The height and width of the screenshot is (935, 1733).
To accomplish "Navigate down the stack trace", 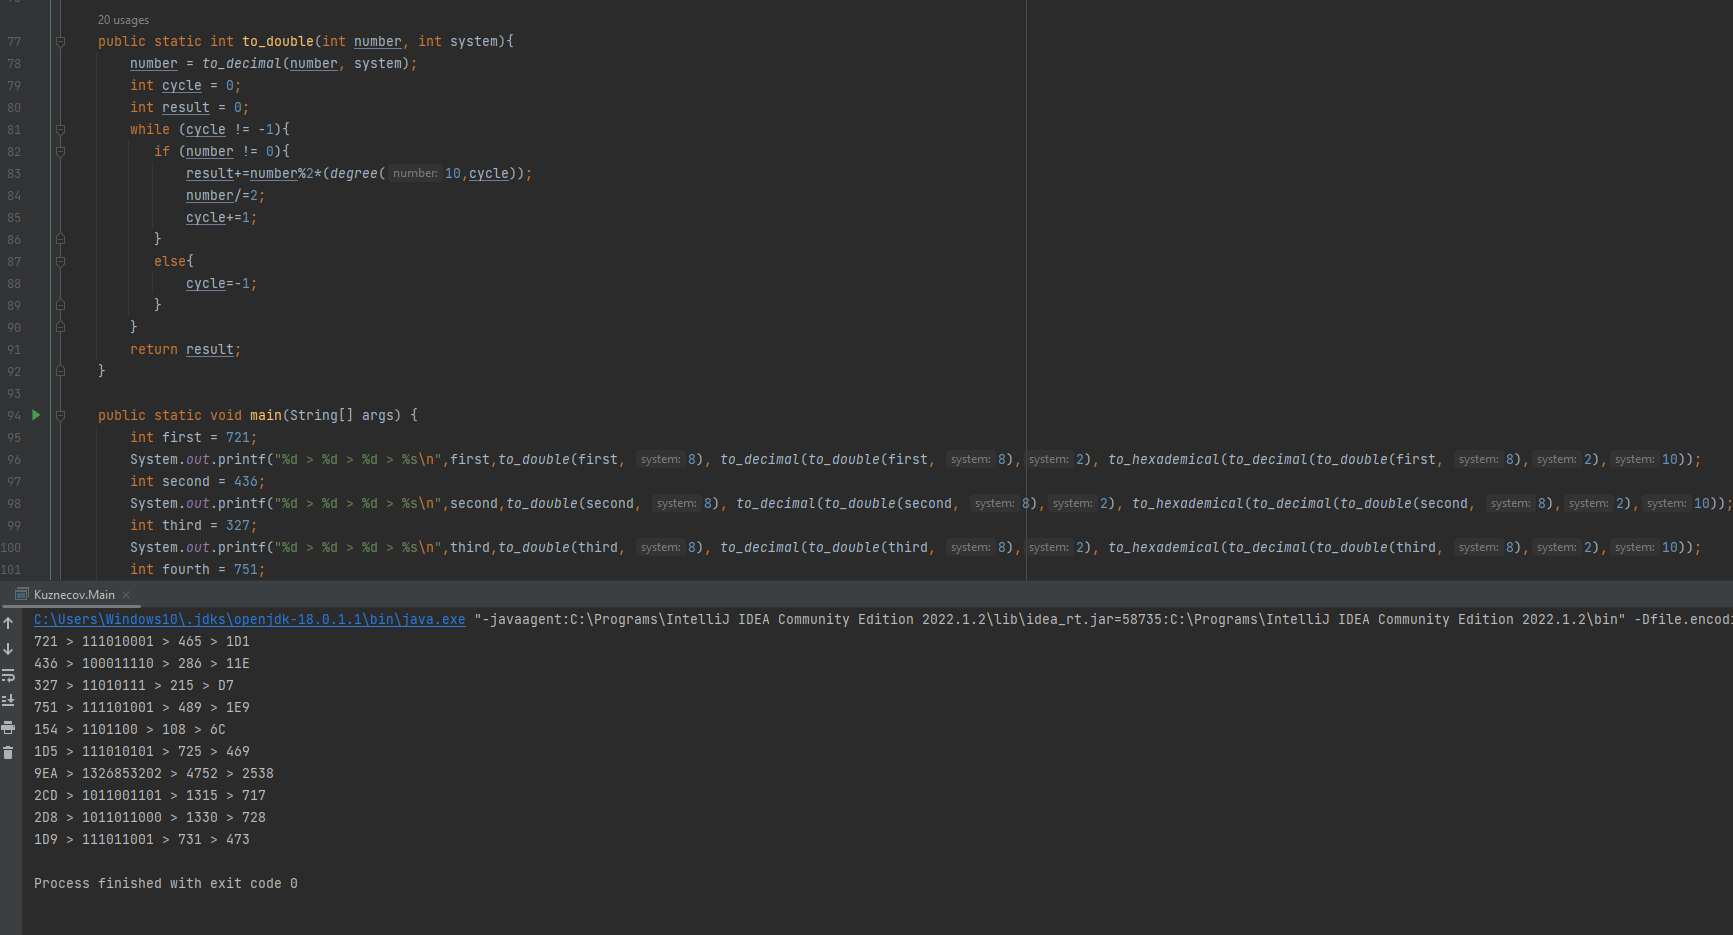I will pos(8,647).
